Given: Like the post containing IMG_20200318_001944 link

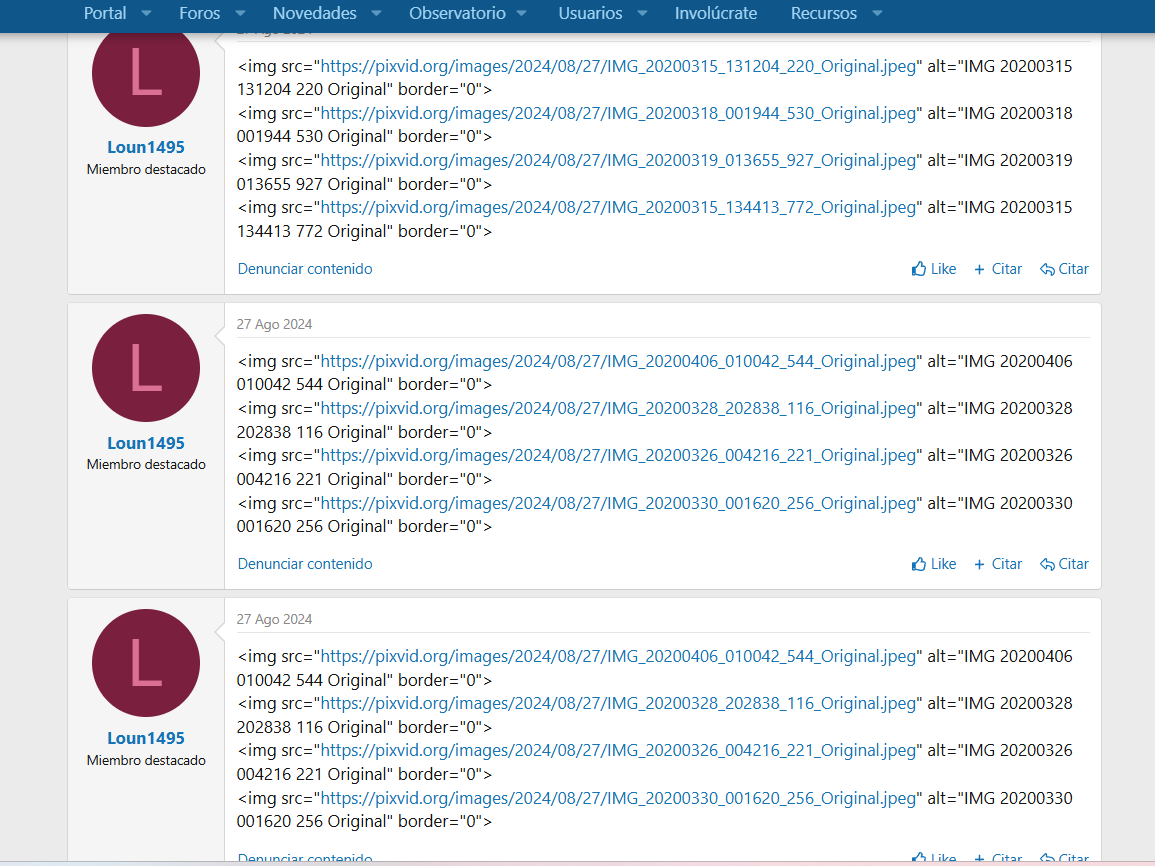Looking at the screenshot, I should pos(933,269).
